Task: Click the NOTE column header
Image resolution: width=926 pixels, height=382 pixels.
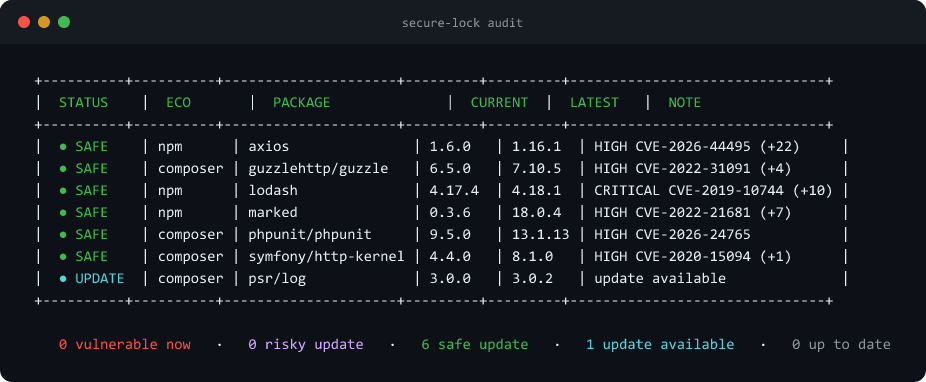Action: click(x=684, y=103)
